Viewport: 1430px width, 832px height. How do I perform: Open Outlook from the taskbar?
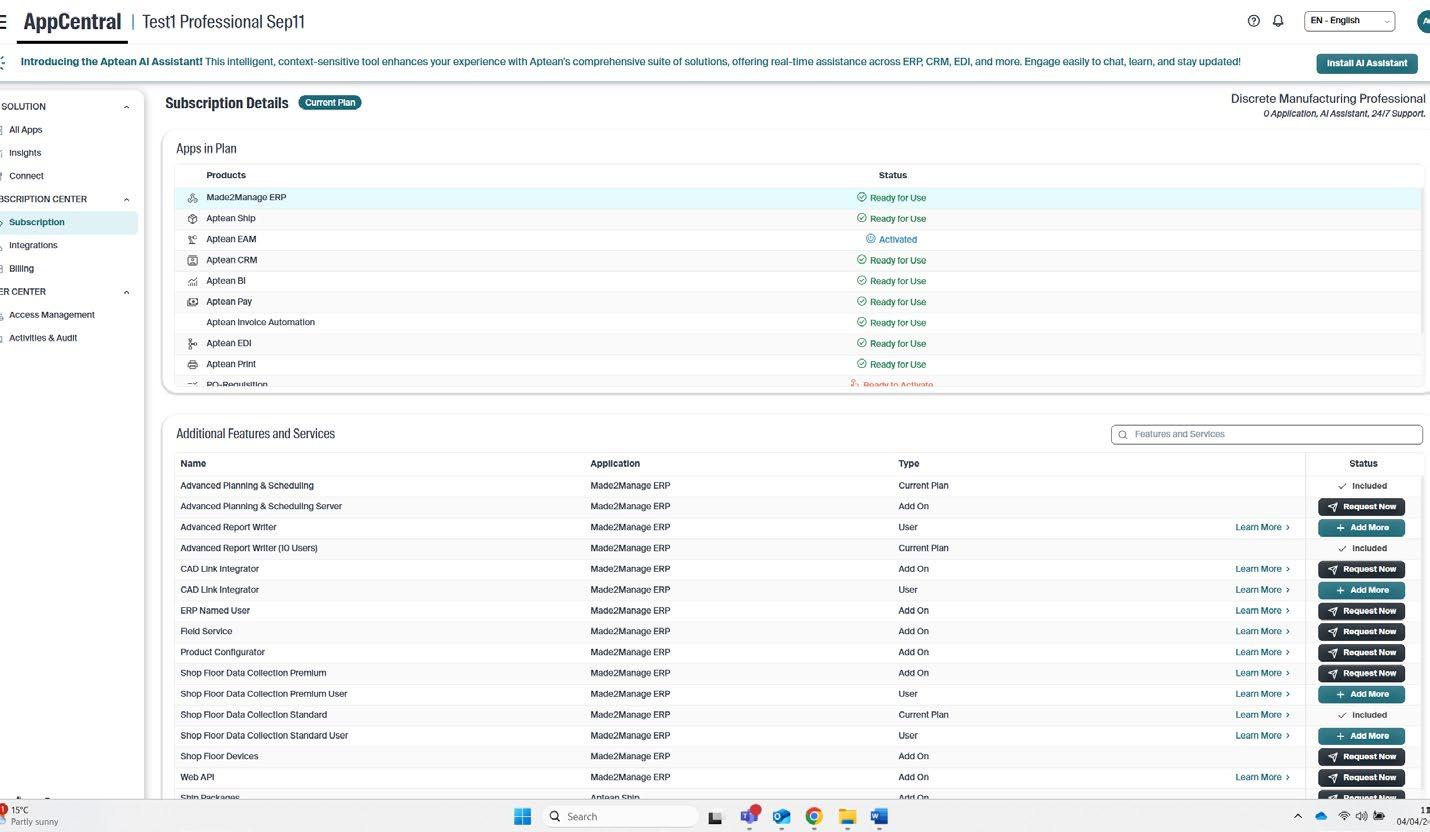pos(781,816)
